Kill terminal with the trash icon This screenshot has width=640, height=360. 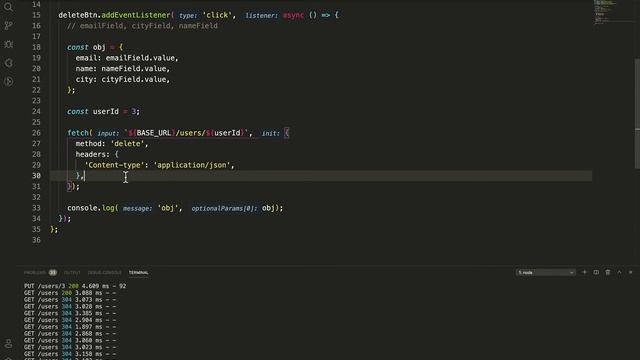click(608, 272)
